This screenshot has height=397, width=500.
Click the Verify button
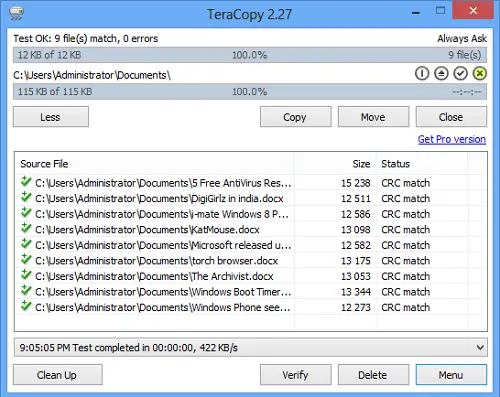296,375
